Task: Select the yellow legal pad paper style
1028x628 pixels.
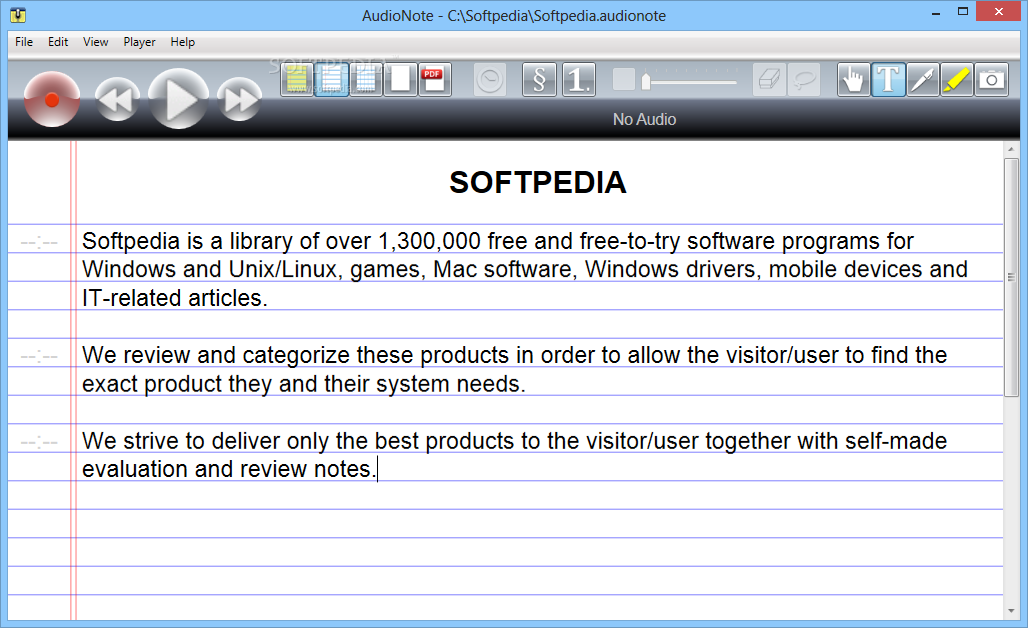Action: click(x=297, y=80)
